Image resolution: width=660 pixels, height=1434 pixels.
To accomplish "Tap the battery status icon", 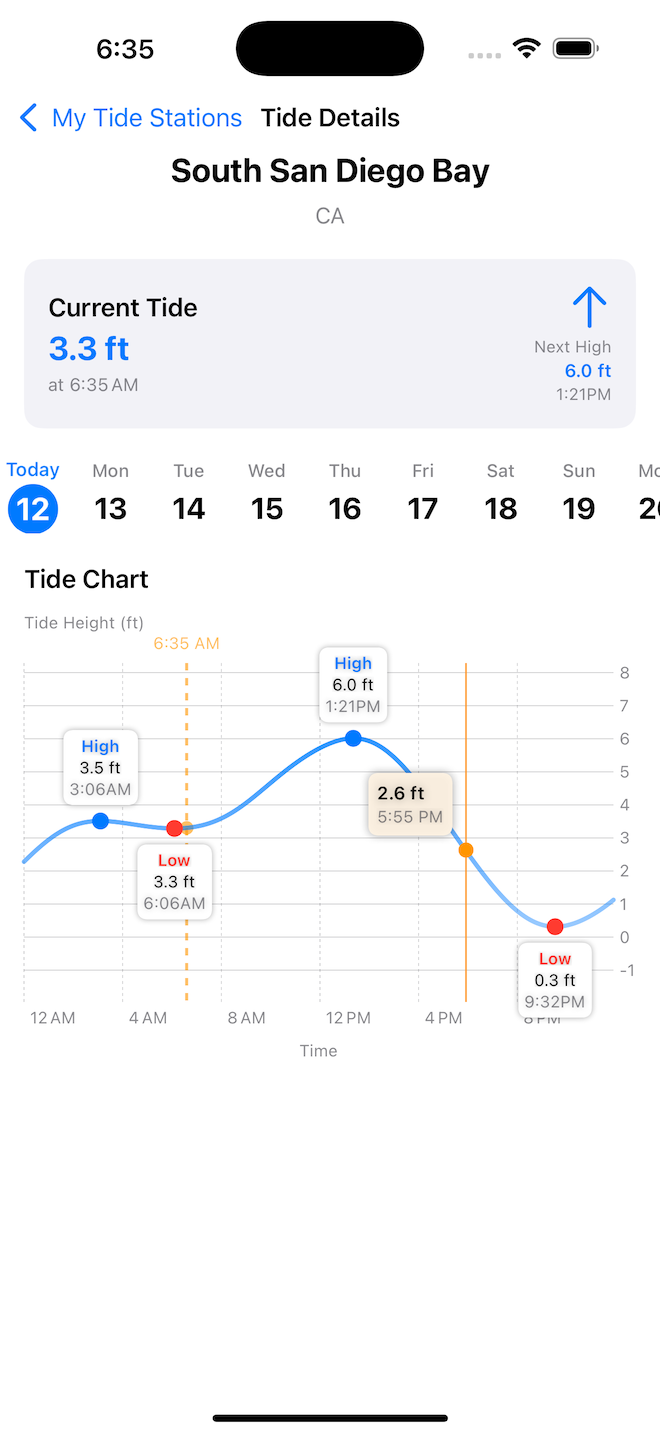I will [575, 48].
